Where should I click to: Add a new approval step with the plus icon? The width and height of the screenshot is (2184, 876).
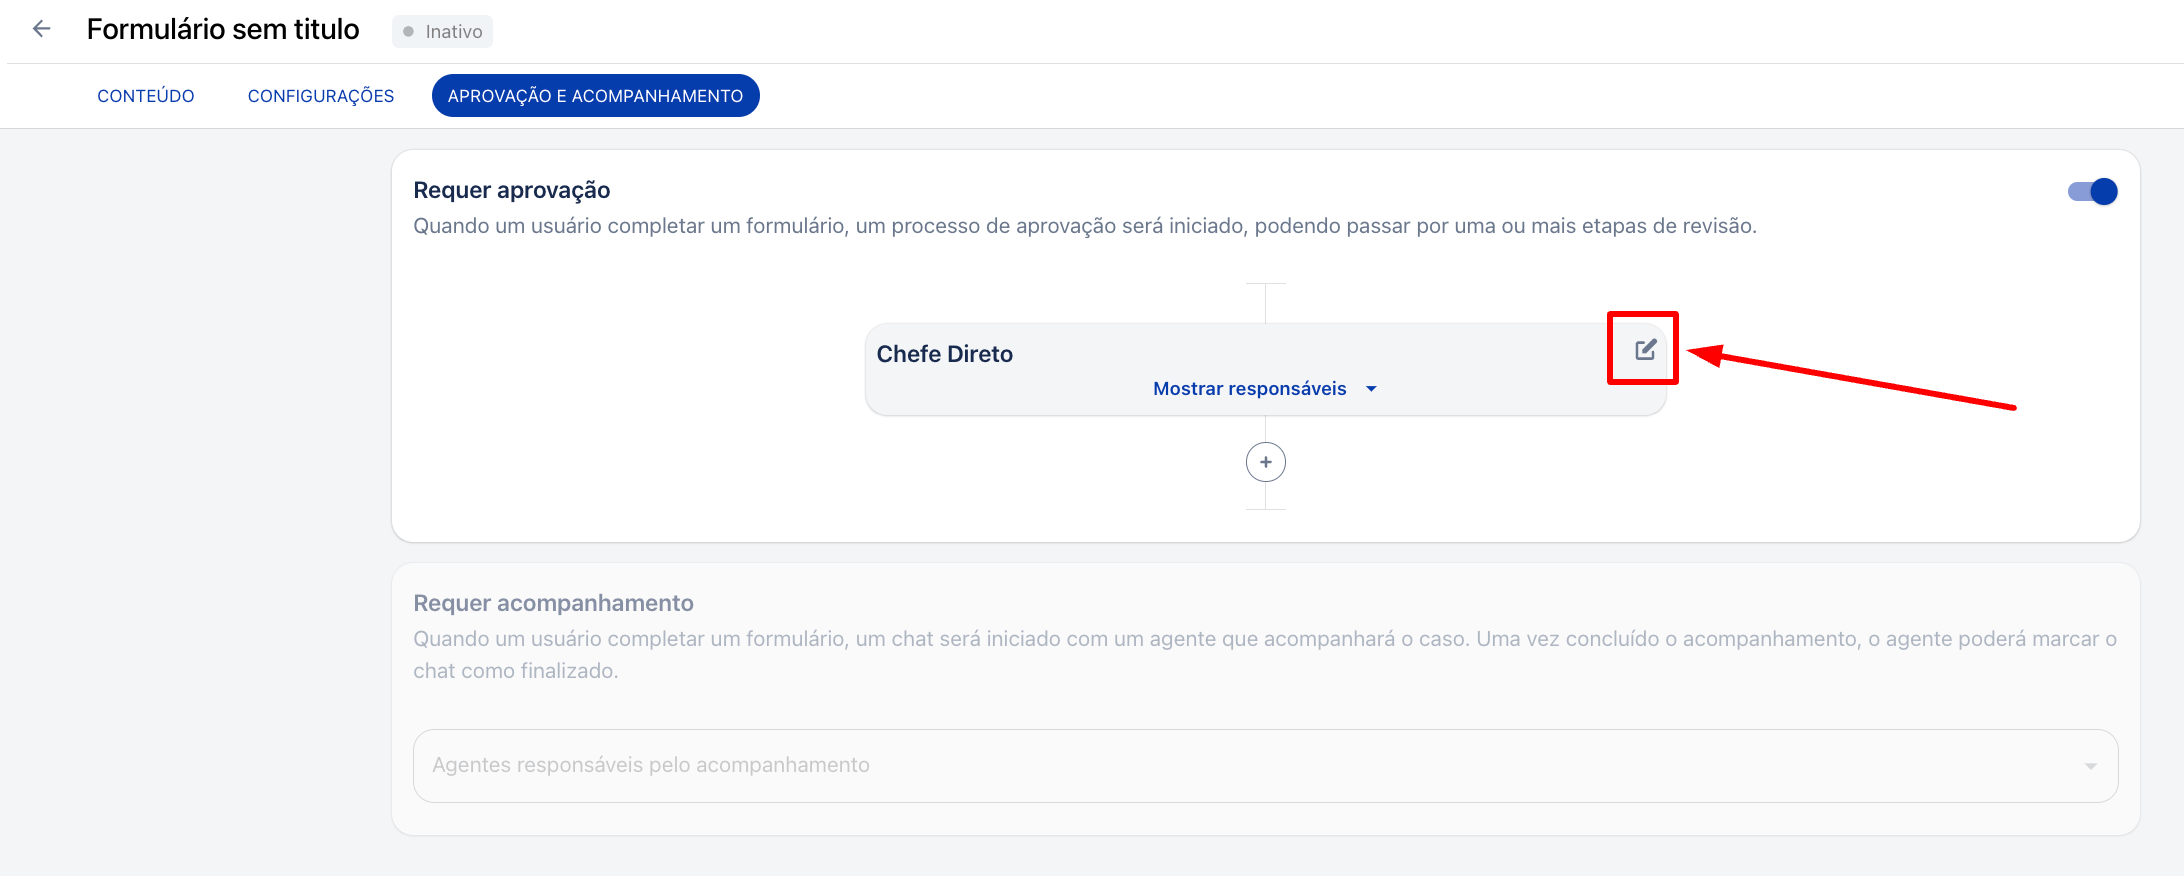click(x=1265, y=462)
